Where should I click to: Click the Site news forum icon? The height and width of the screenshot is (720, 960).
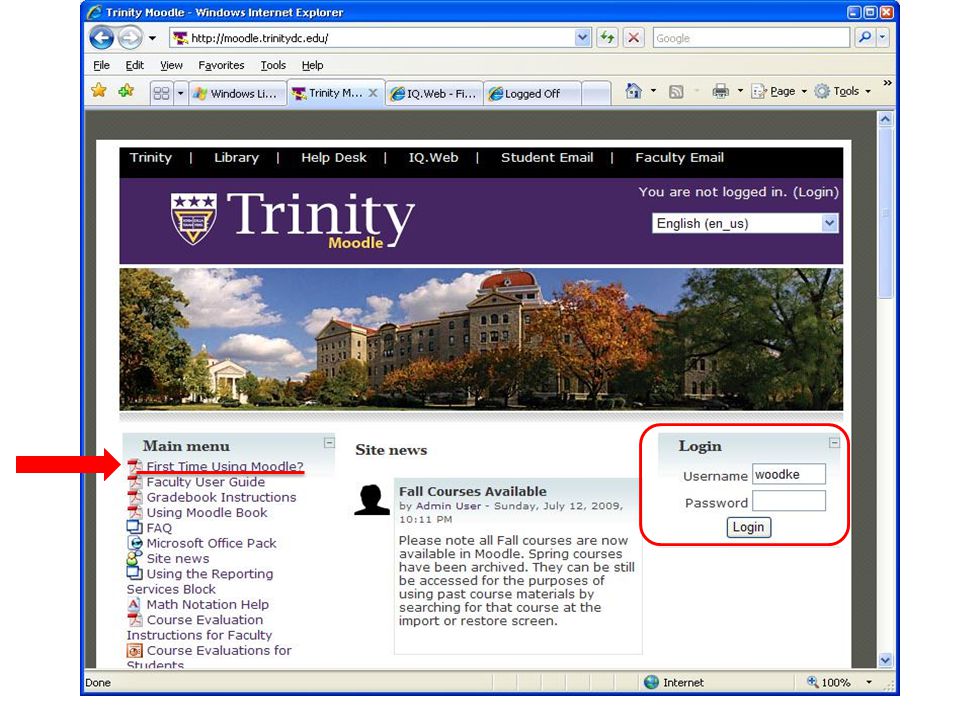(x=134, y=558)
